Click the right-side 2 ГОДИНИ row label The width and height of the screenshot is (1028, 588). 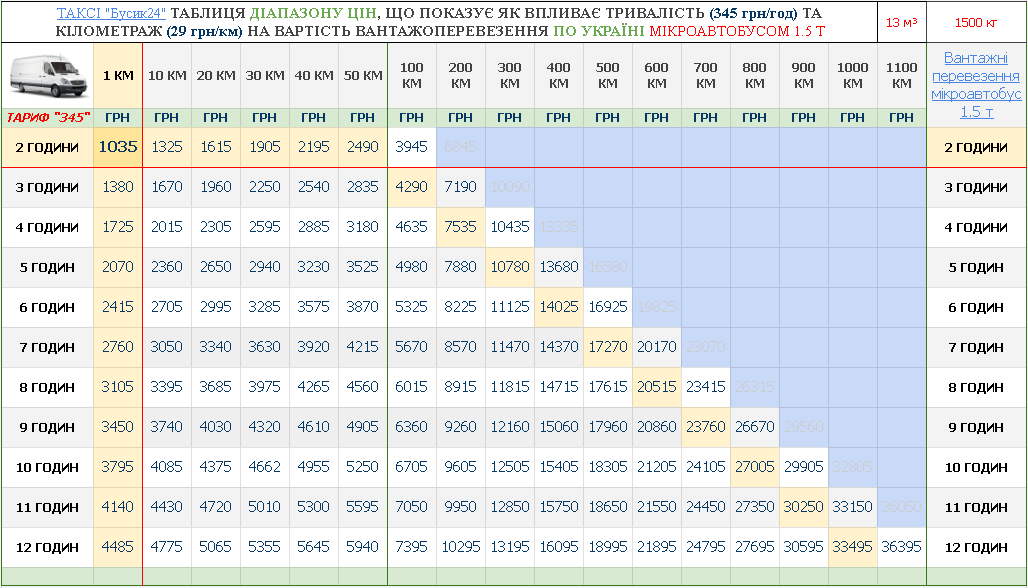[x=976, y=147]
